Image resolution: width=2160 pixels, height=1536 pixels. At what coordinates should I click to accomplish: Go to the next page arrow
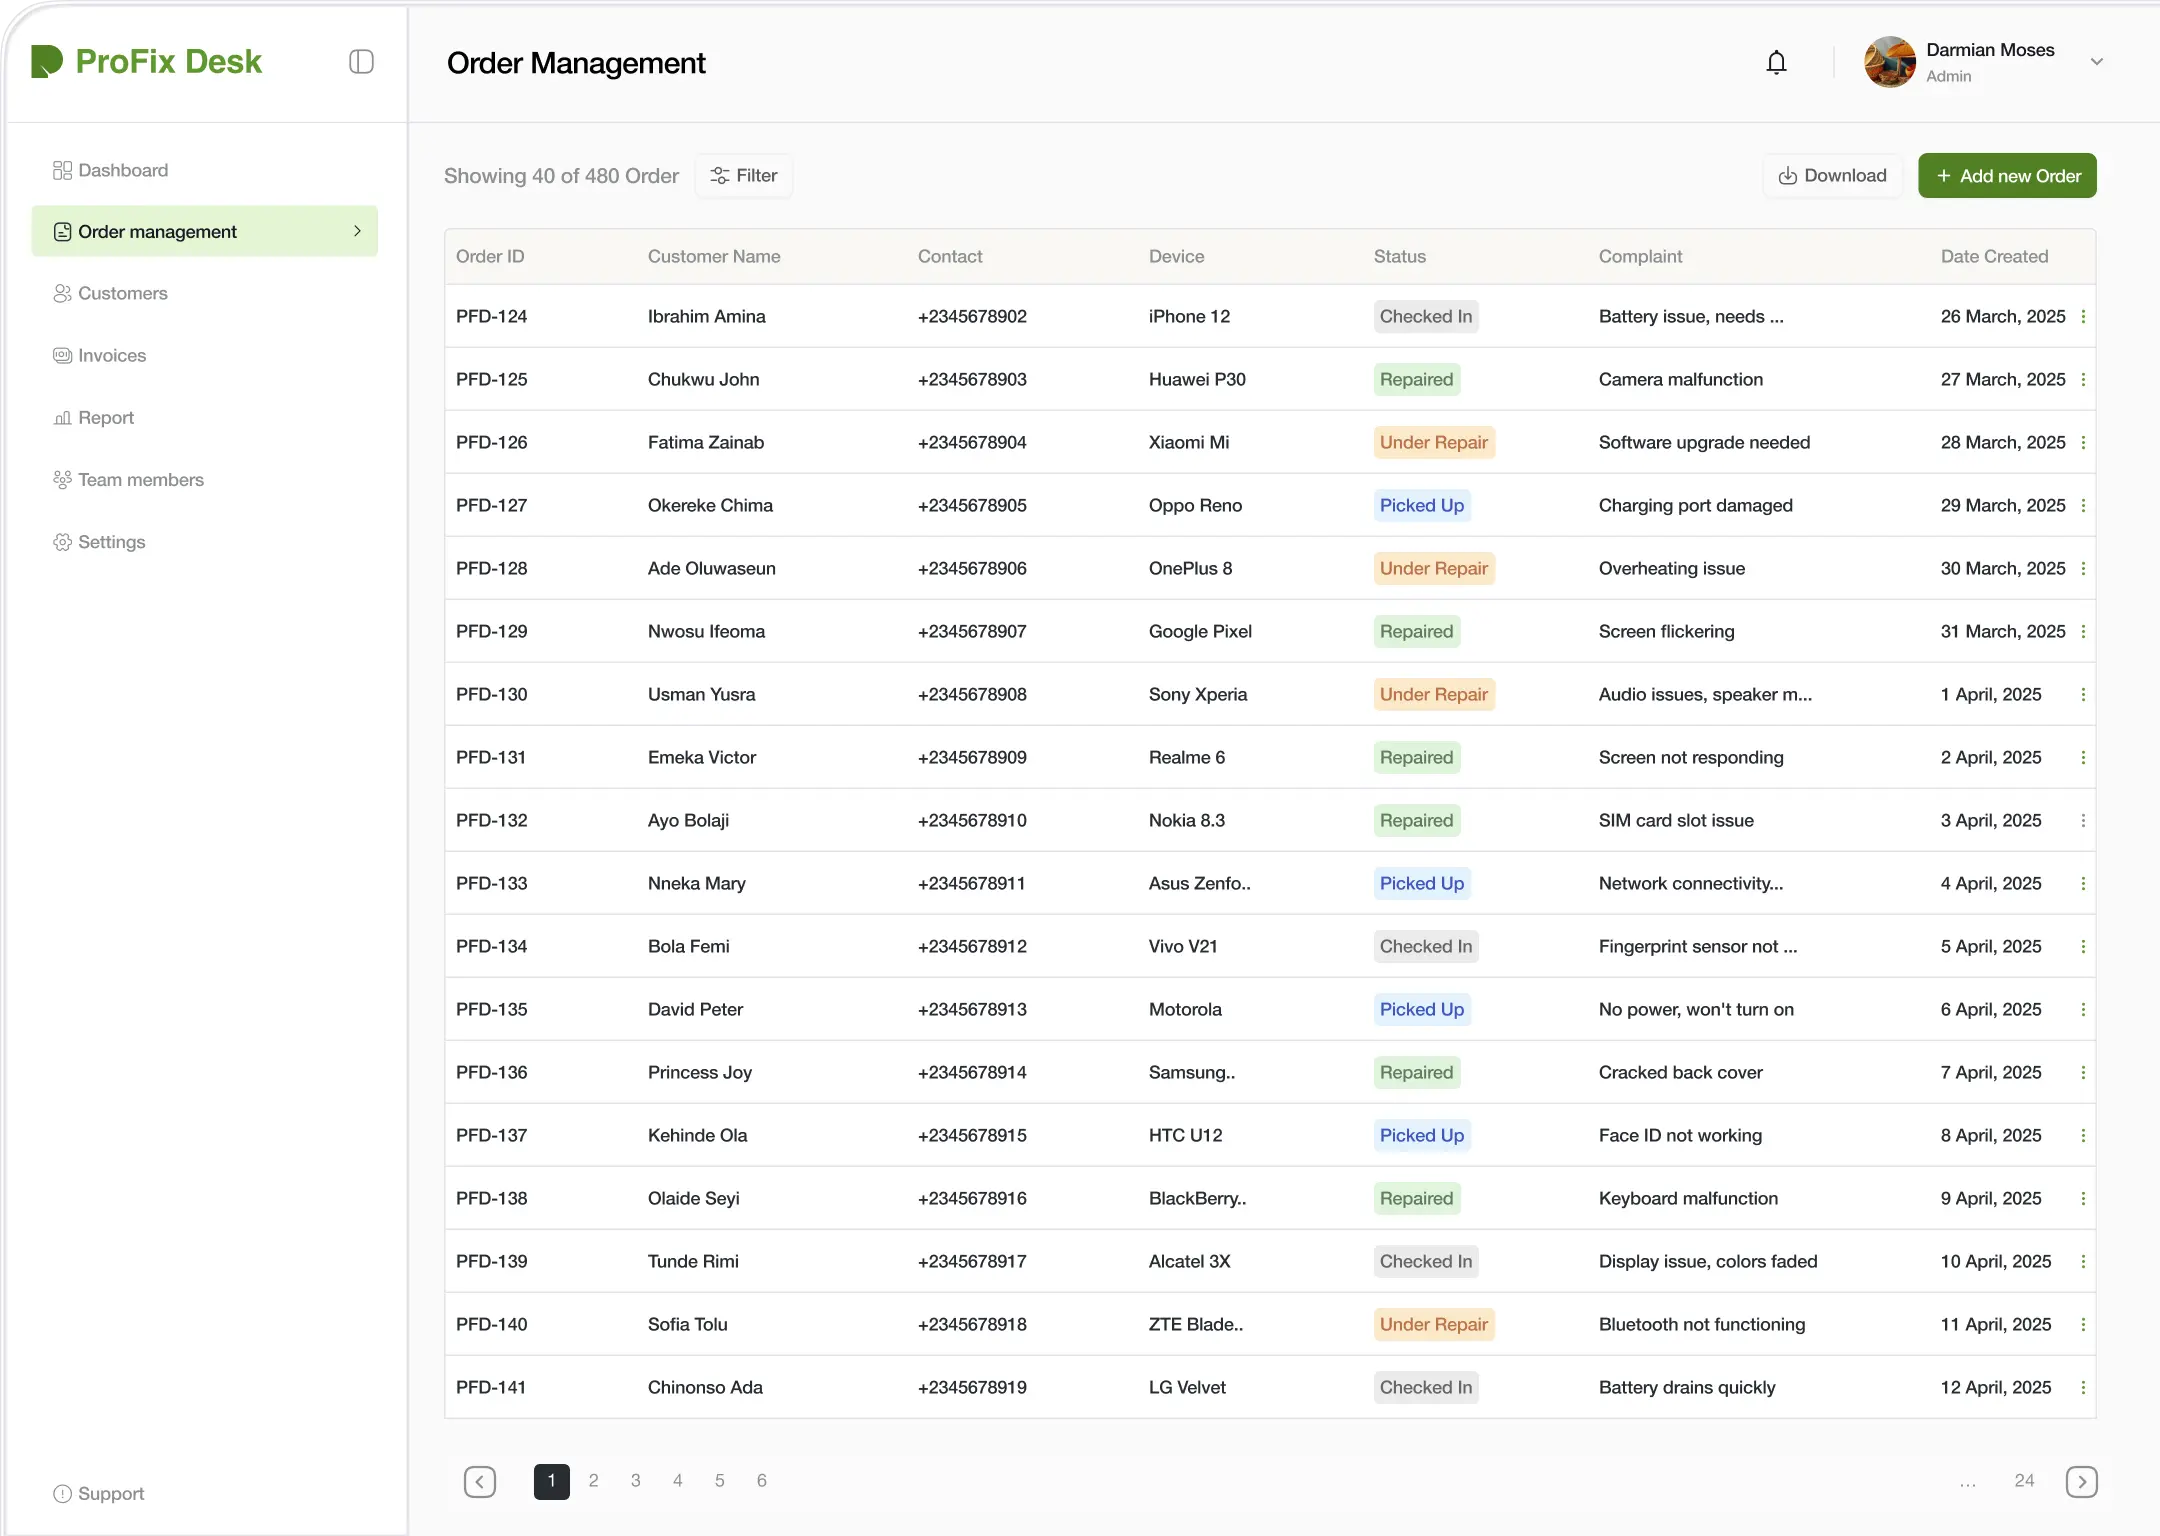click(x=2081, y=1481)
